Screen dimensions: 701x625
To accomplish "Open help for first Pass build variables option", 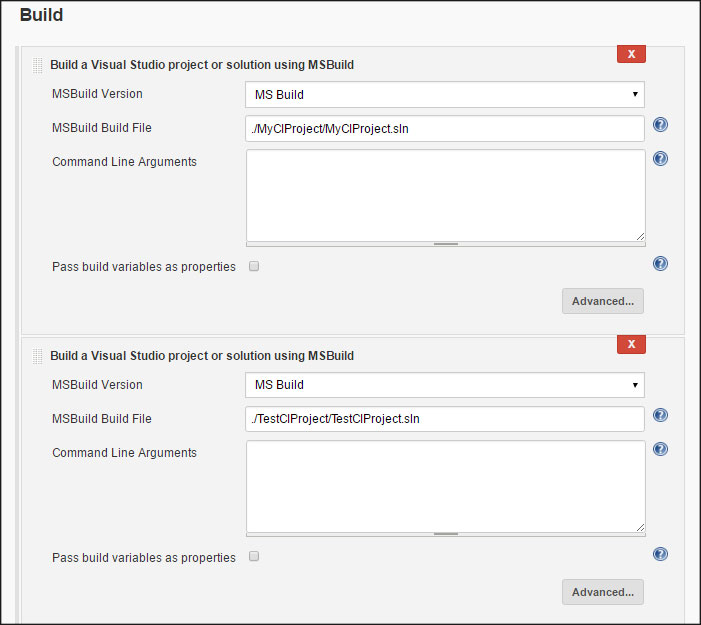I will pos(660,263).
